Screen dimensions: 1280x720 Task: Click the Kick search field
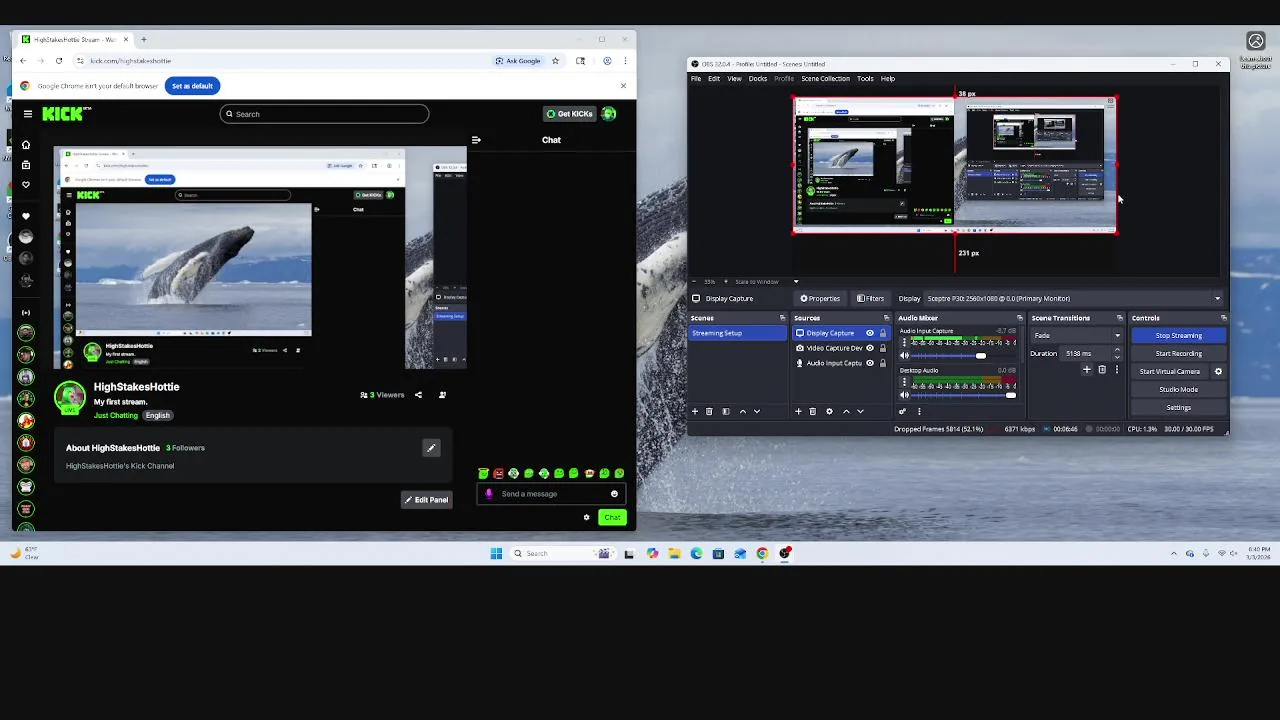point(324,114)
